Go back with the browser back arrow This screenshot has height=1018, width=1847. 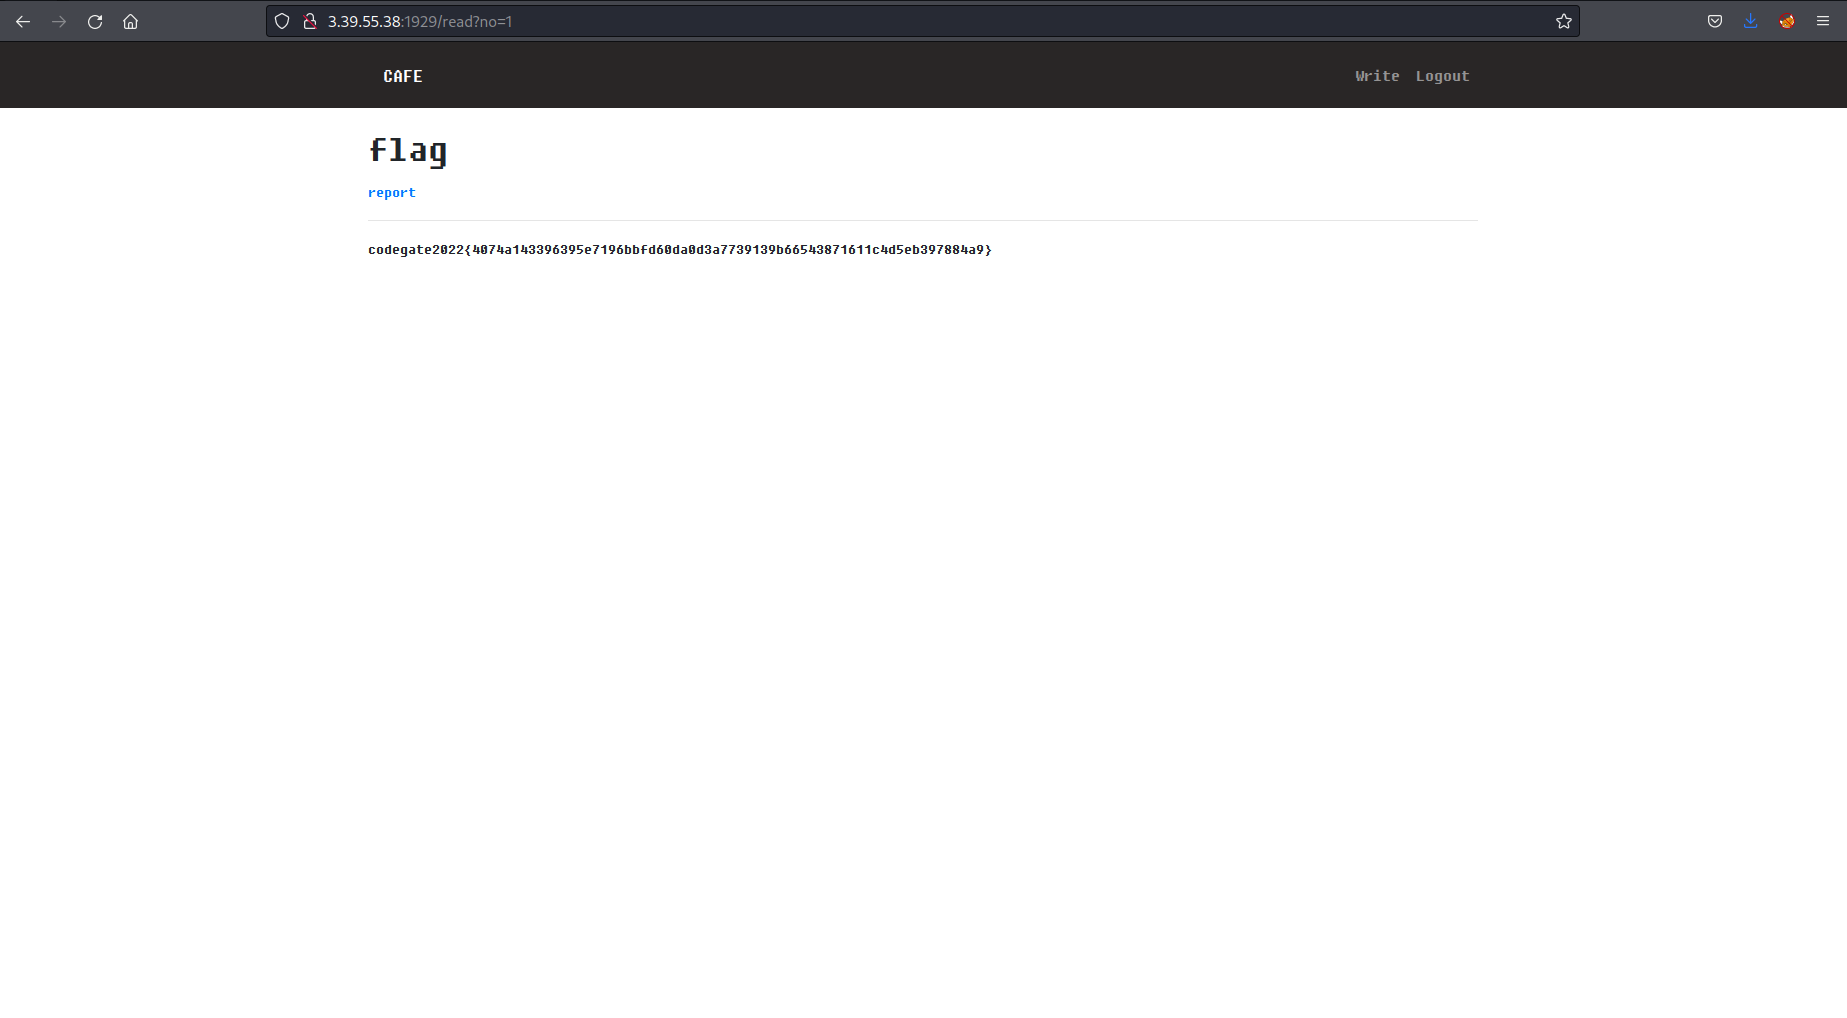coord(23,21)
